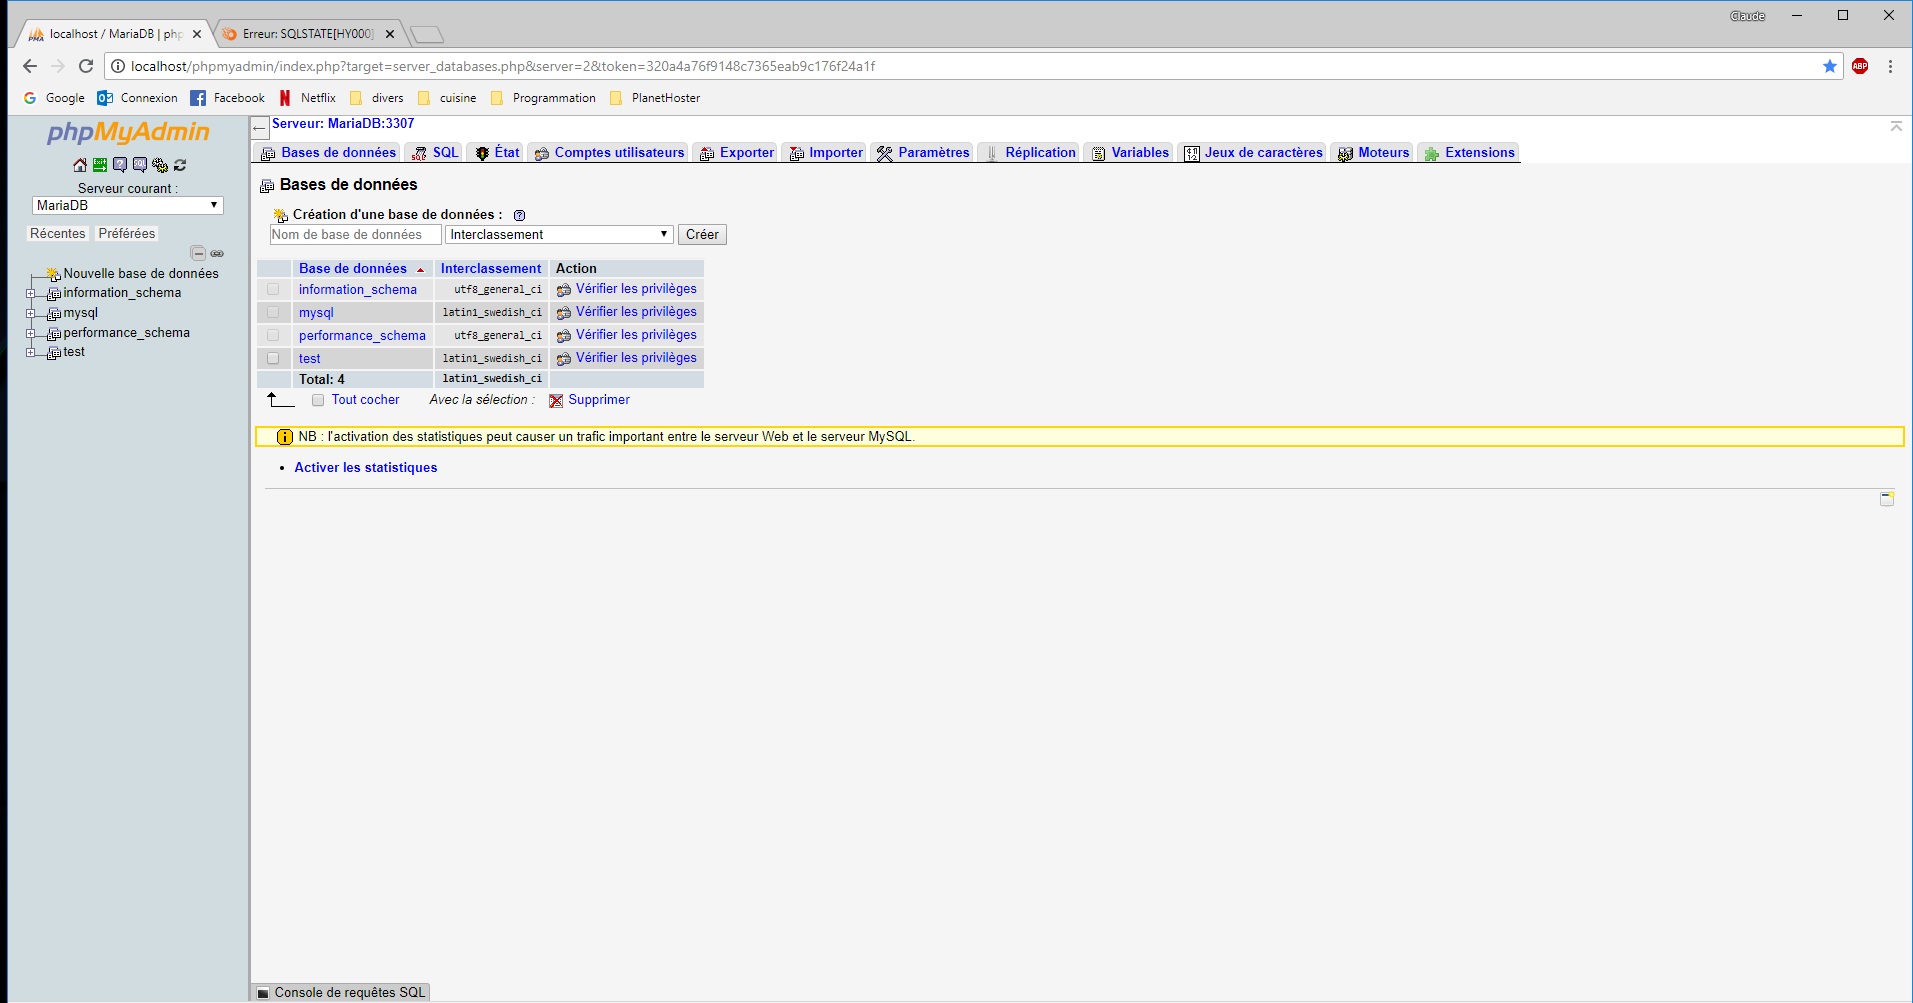Click the reload navigation panel icon
This screenshot has width=1913, height=1003.
(x=180, y=165)
